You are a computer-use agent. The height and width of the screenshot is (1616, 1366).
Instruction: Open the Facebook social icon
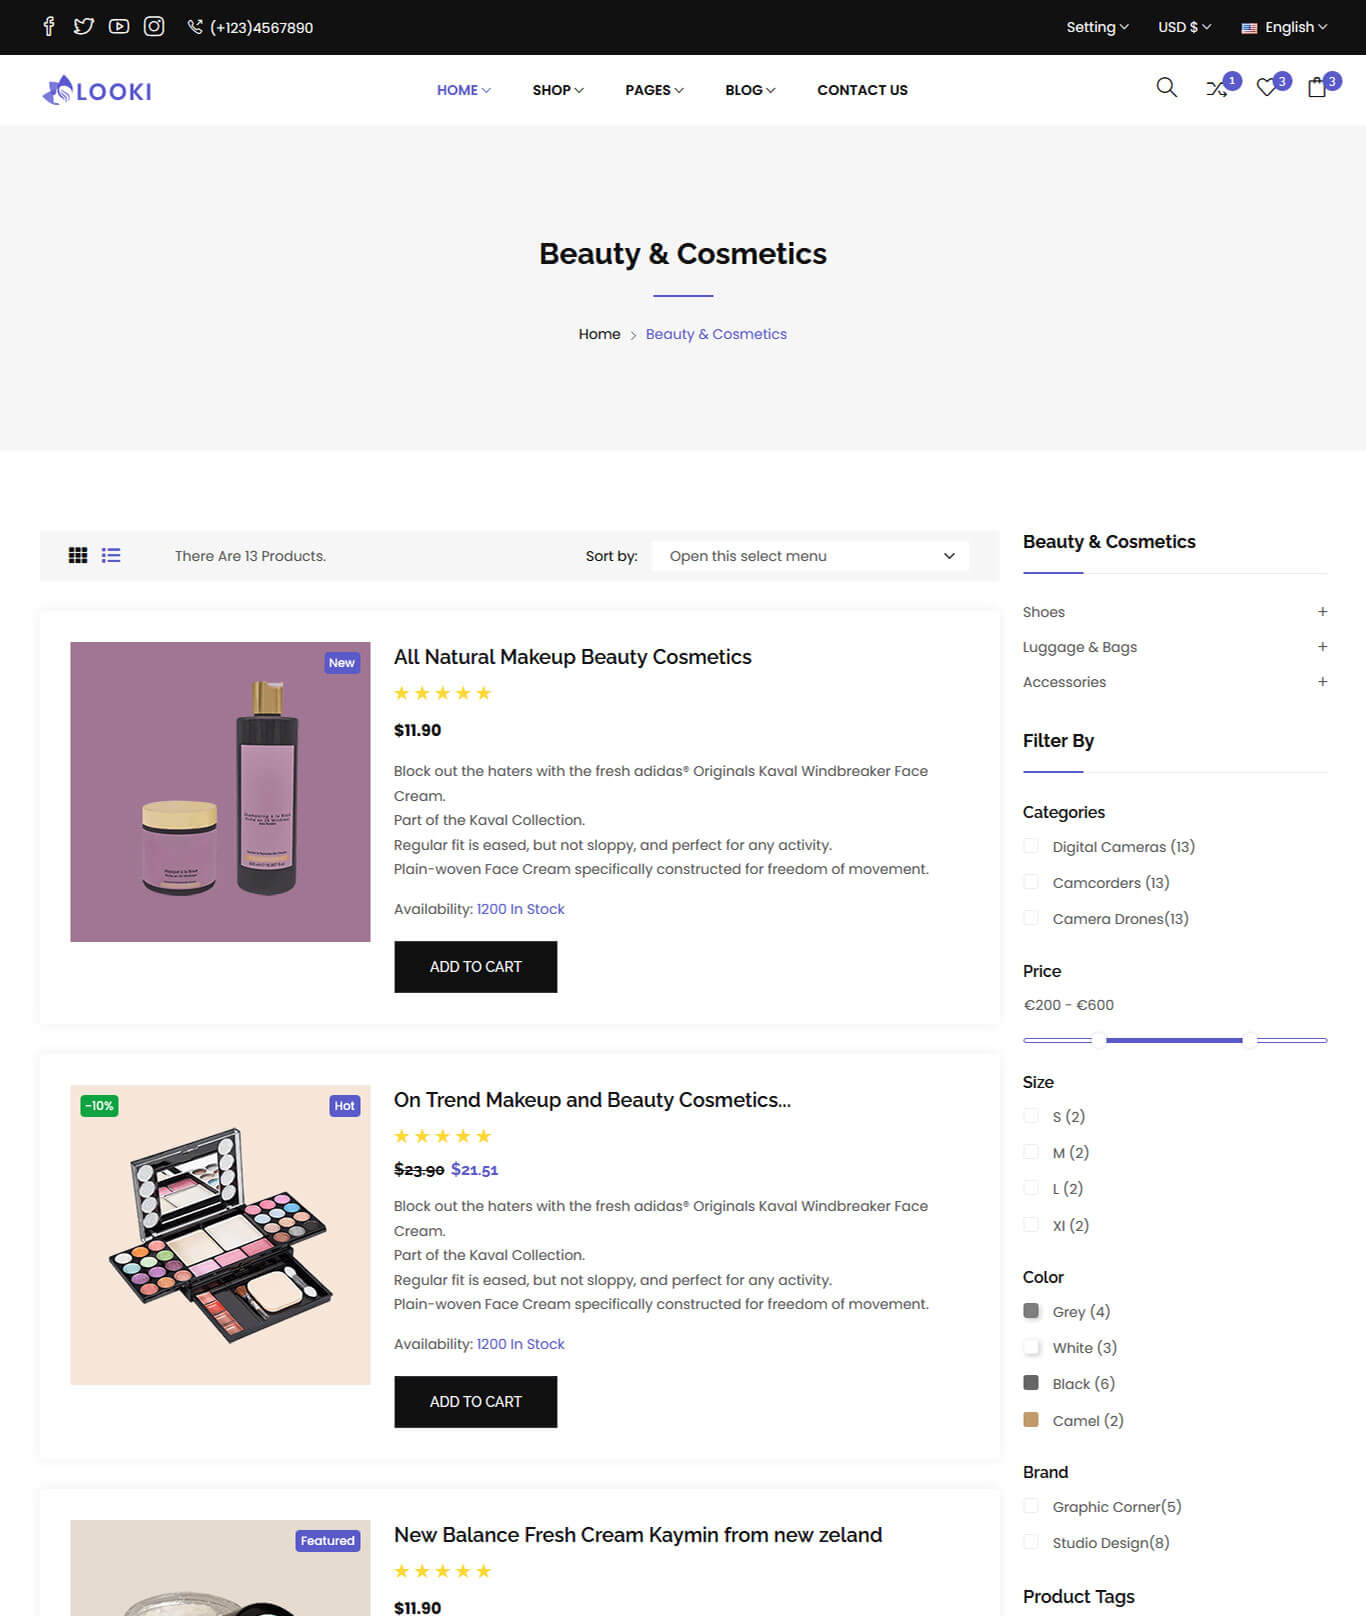pos(49,27)
